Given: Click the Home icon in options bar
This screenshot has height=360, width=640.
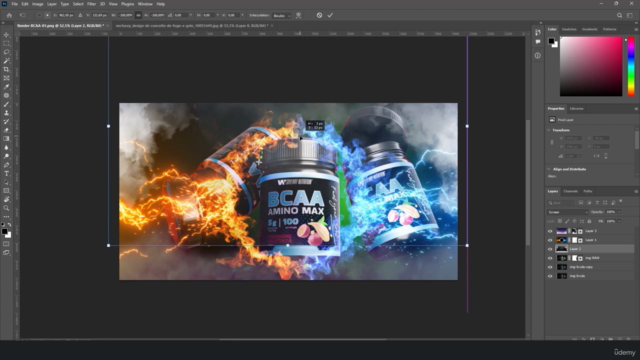Looking at the screenshot, I should 9,16.
